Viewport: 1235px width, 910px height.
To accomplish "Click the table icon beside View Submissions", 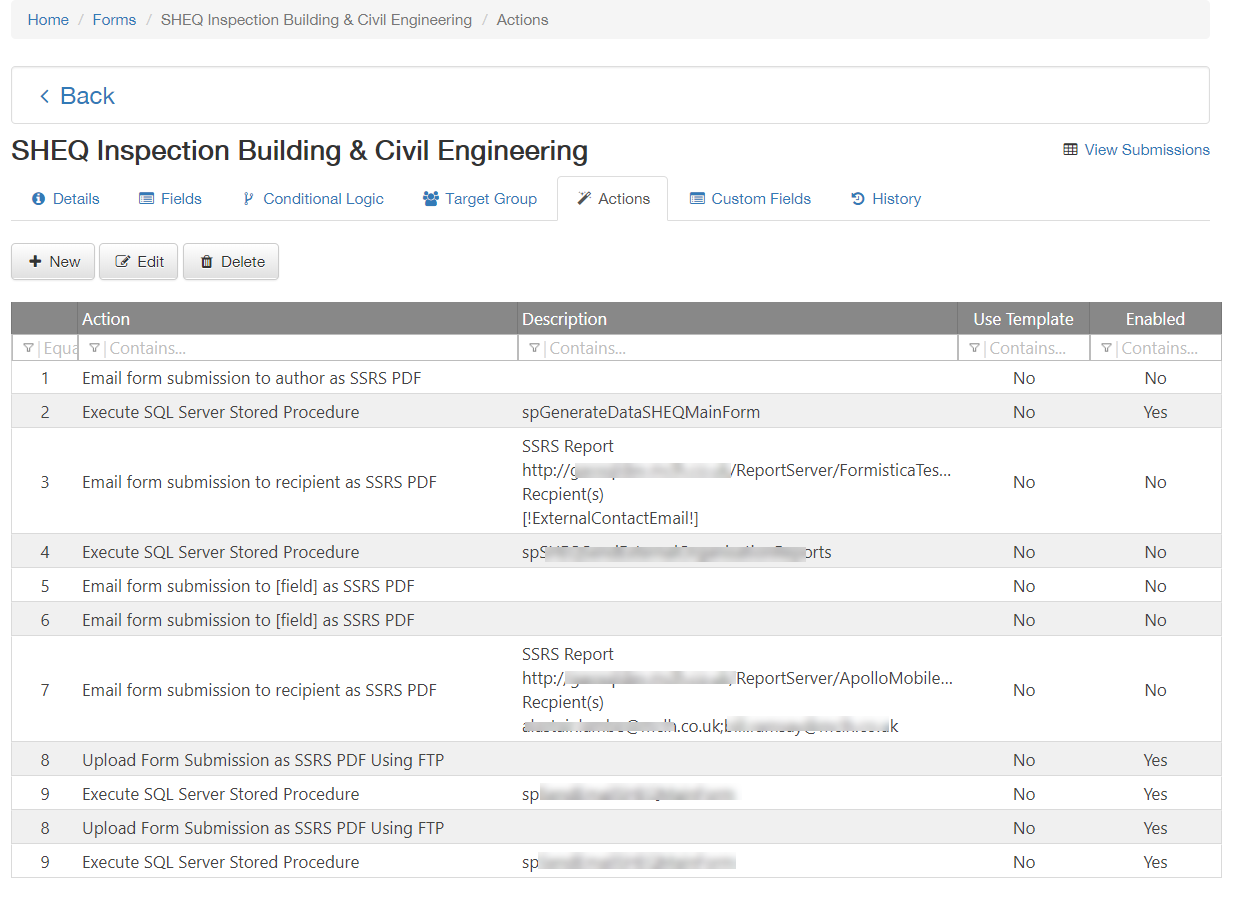I will point(1070,150).
